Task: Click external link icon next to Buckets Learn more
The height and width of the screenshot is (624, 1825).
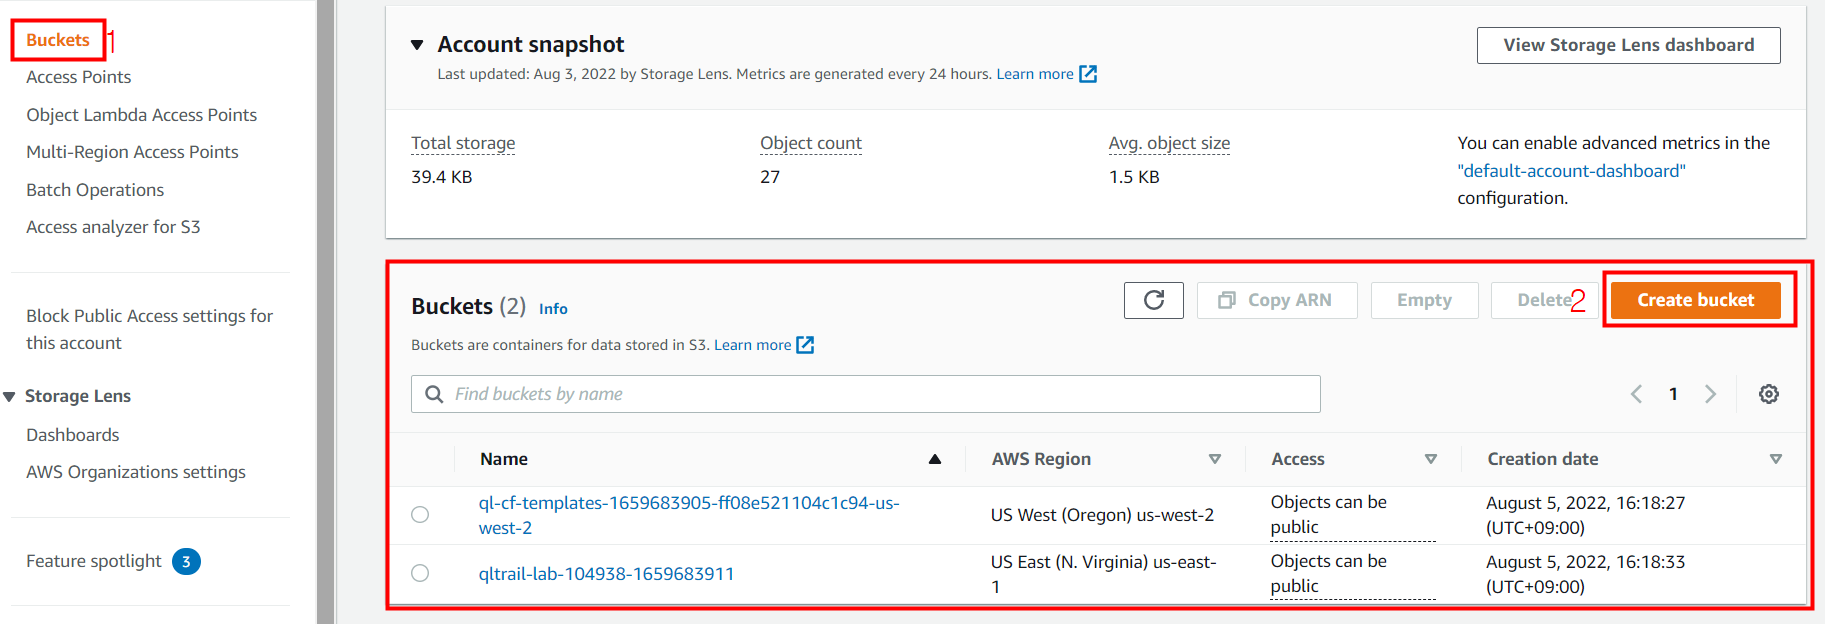Action: 805,345
